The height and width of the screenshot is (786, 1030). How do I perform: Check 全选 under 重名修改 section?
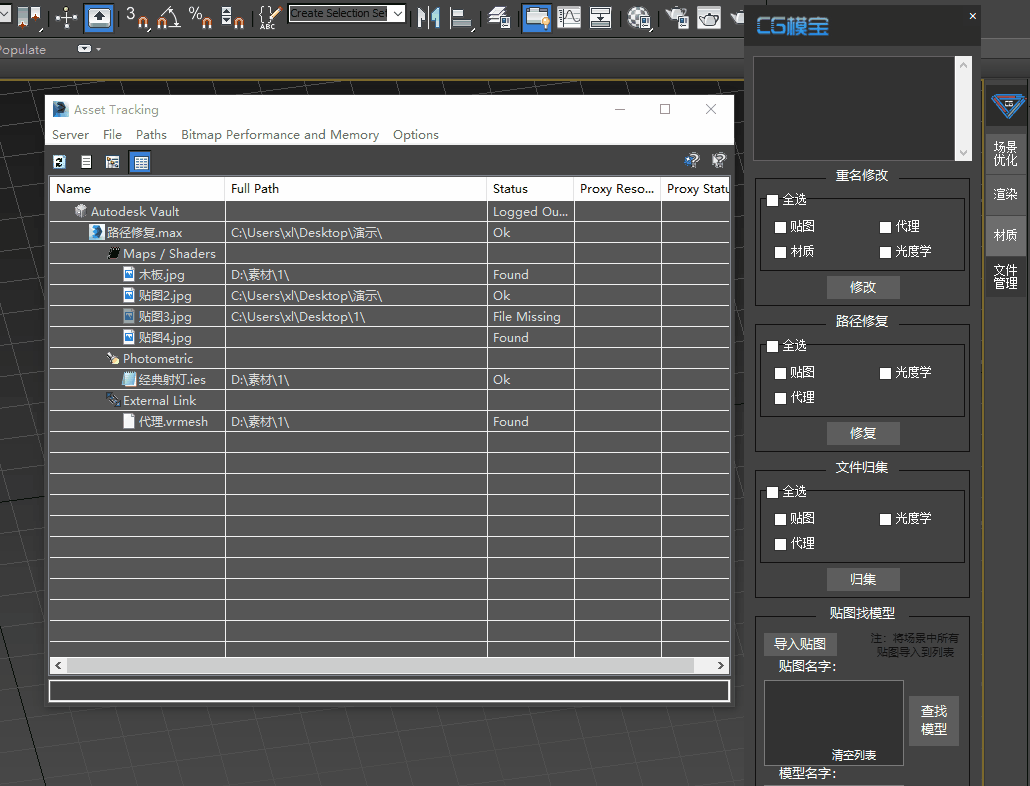point(772,201)
